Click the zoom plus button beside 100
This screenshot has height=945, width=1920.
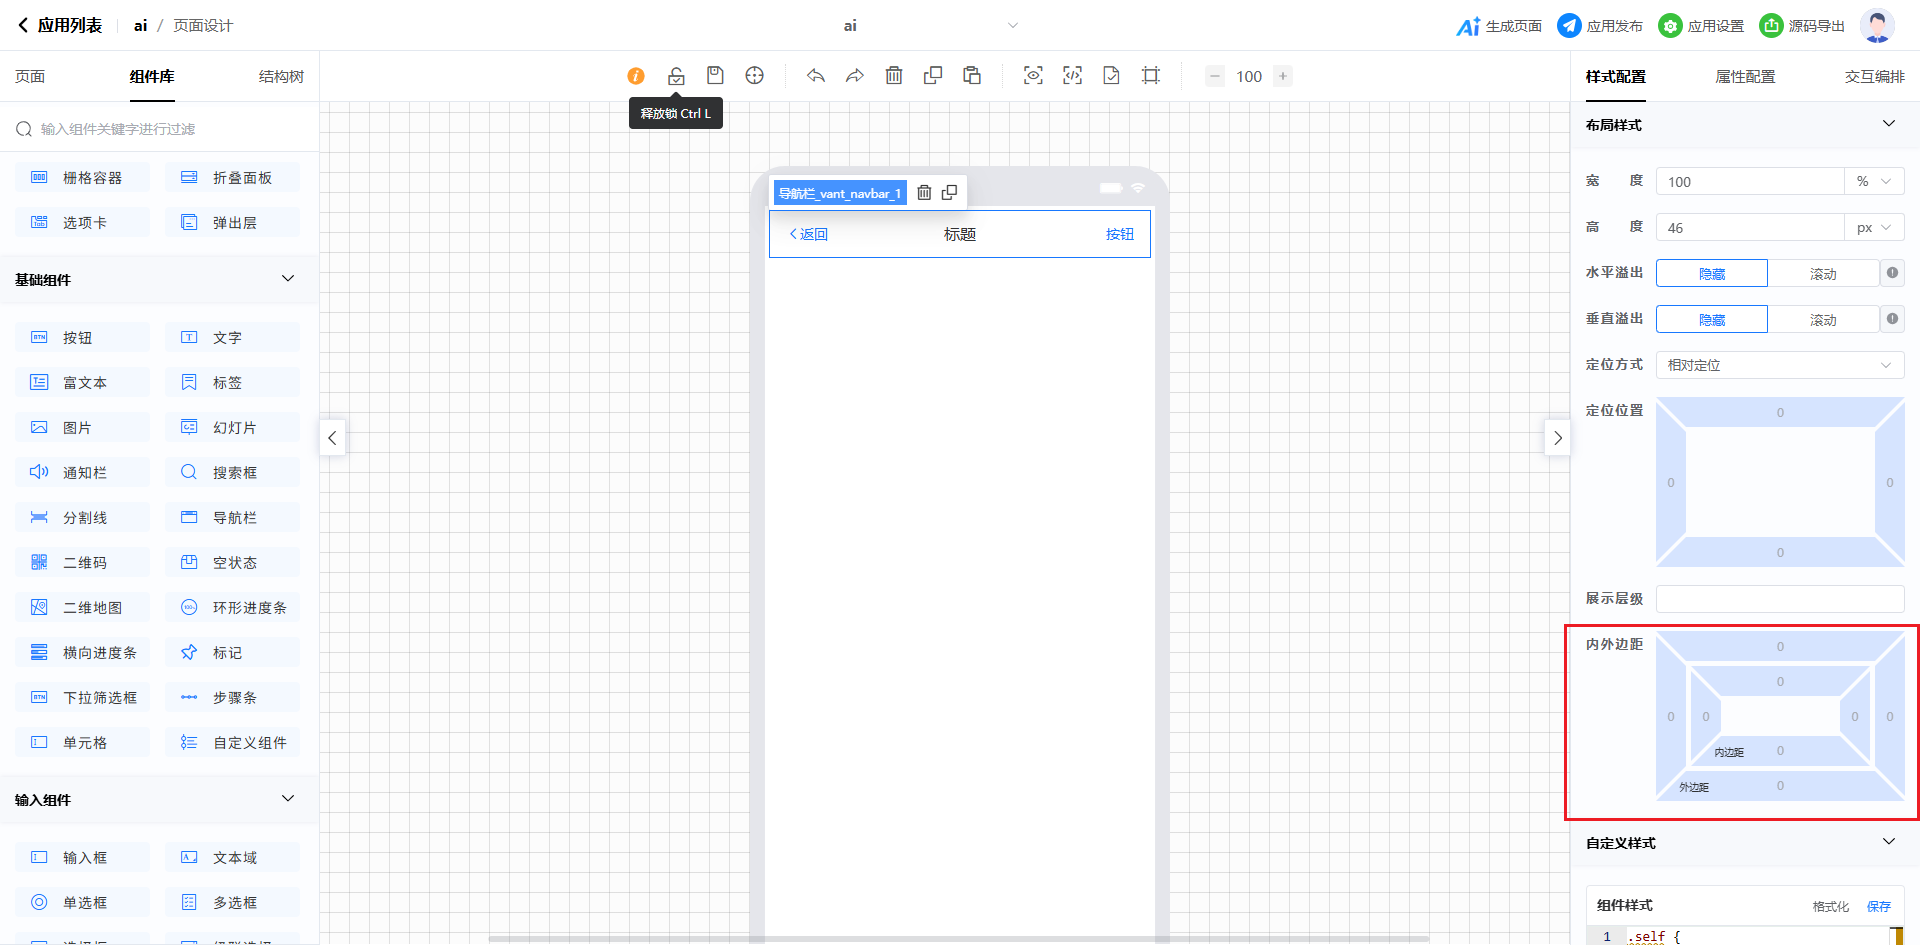tap(1283, 76)
